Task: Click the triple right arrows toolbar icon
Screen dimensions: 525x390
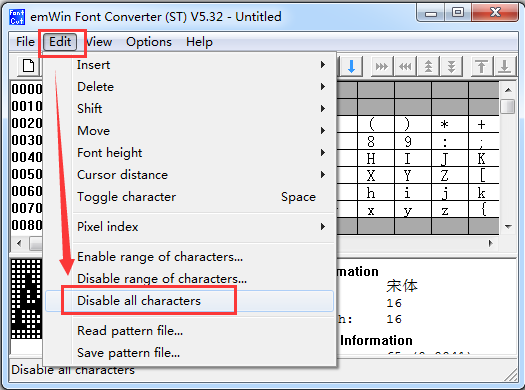Action: click(x=382, y=66)
